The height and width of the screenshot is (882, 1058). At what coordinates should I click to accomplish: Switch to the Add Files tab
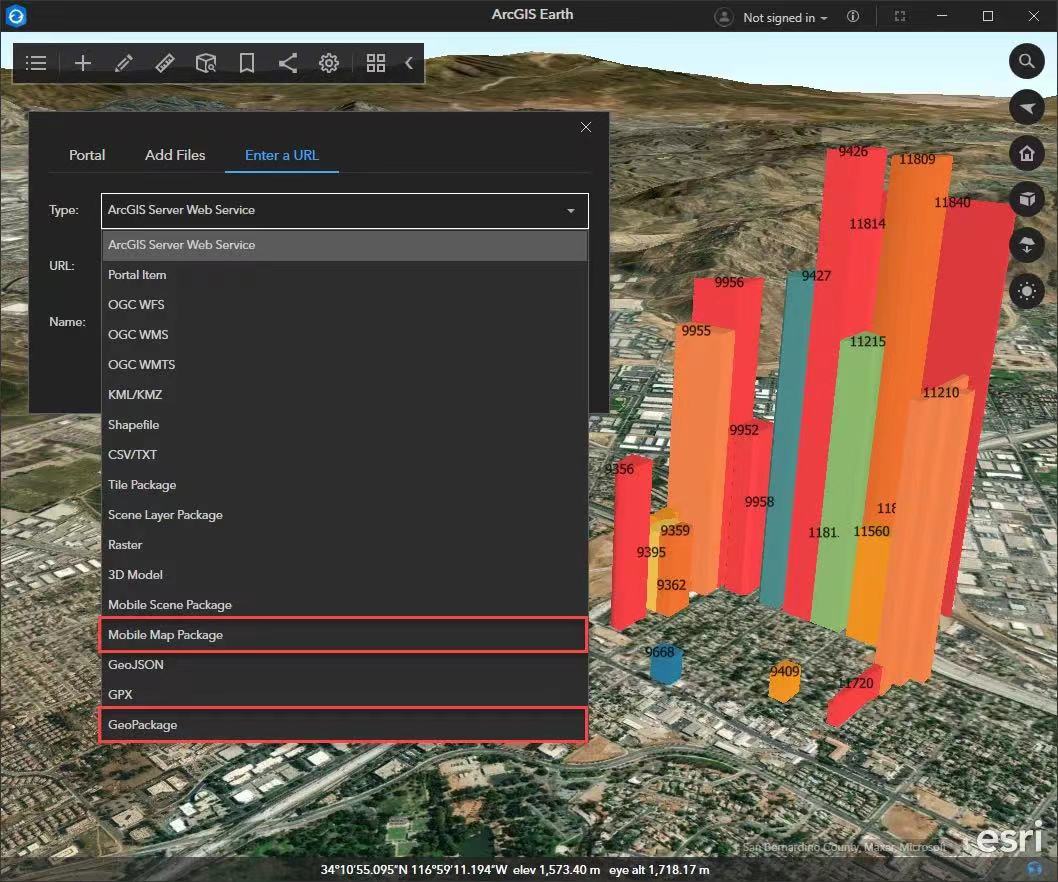pyautogui.click(x=175, y=155)
